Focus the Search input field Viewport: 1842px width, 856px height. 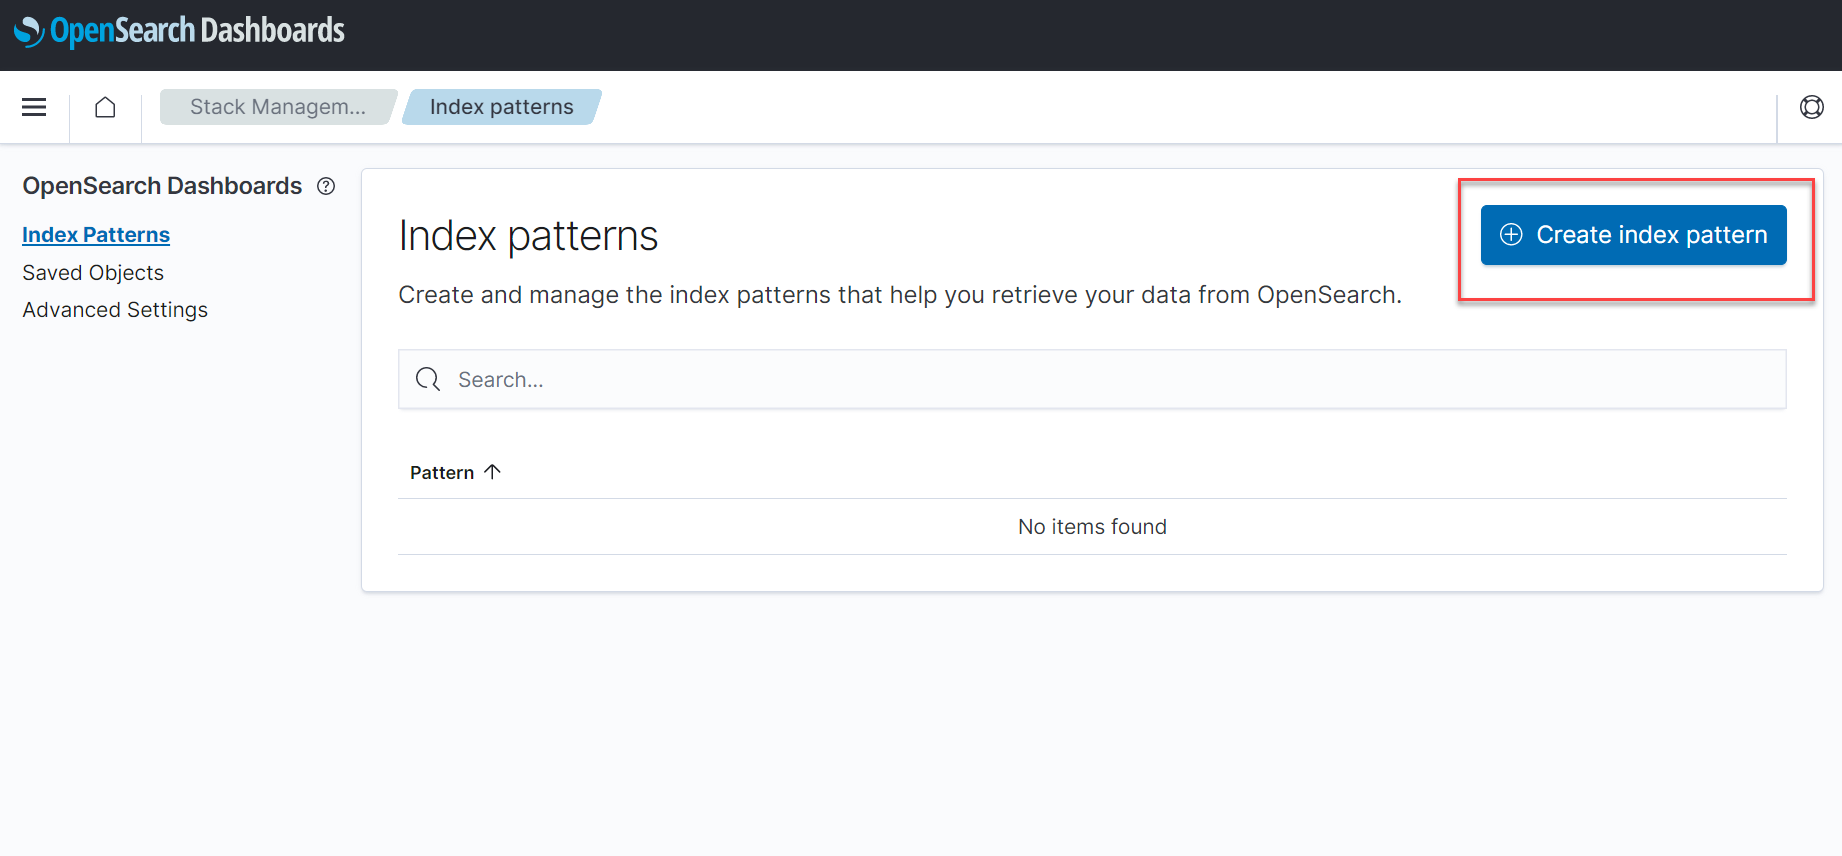pyautogui.click(x=1100, y=379)
